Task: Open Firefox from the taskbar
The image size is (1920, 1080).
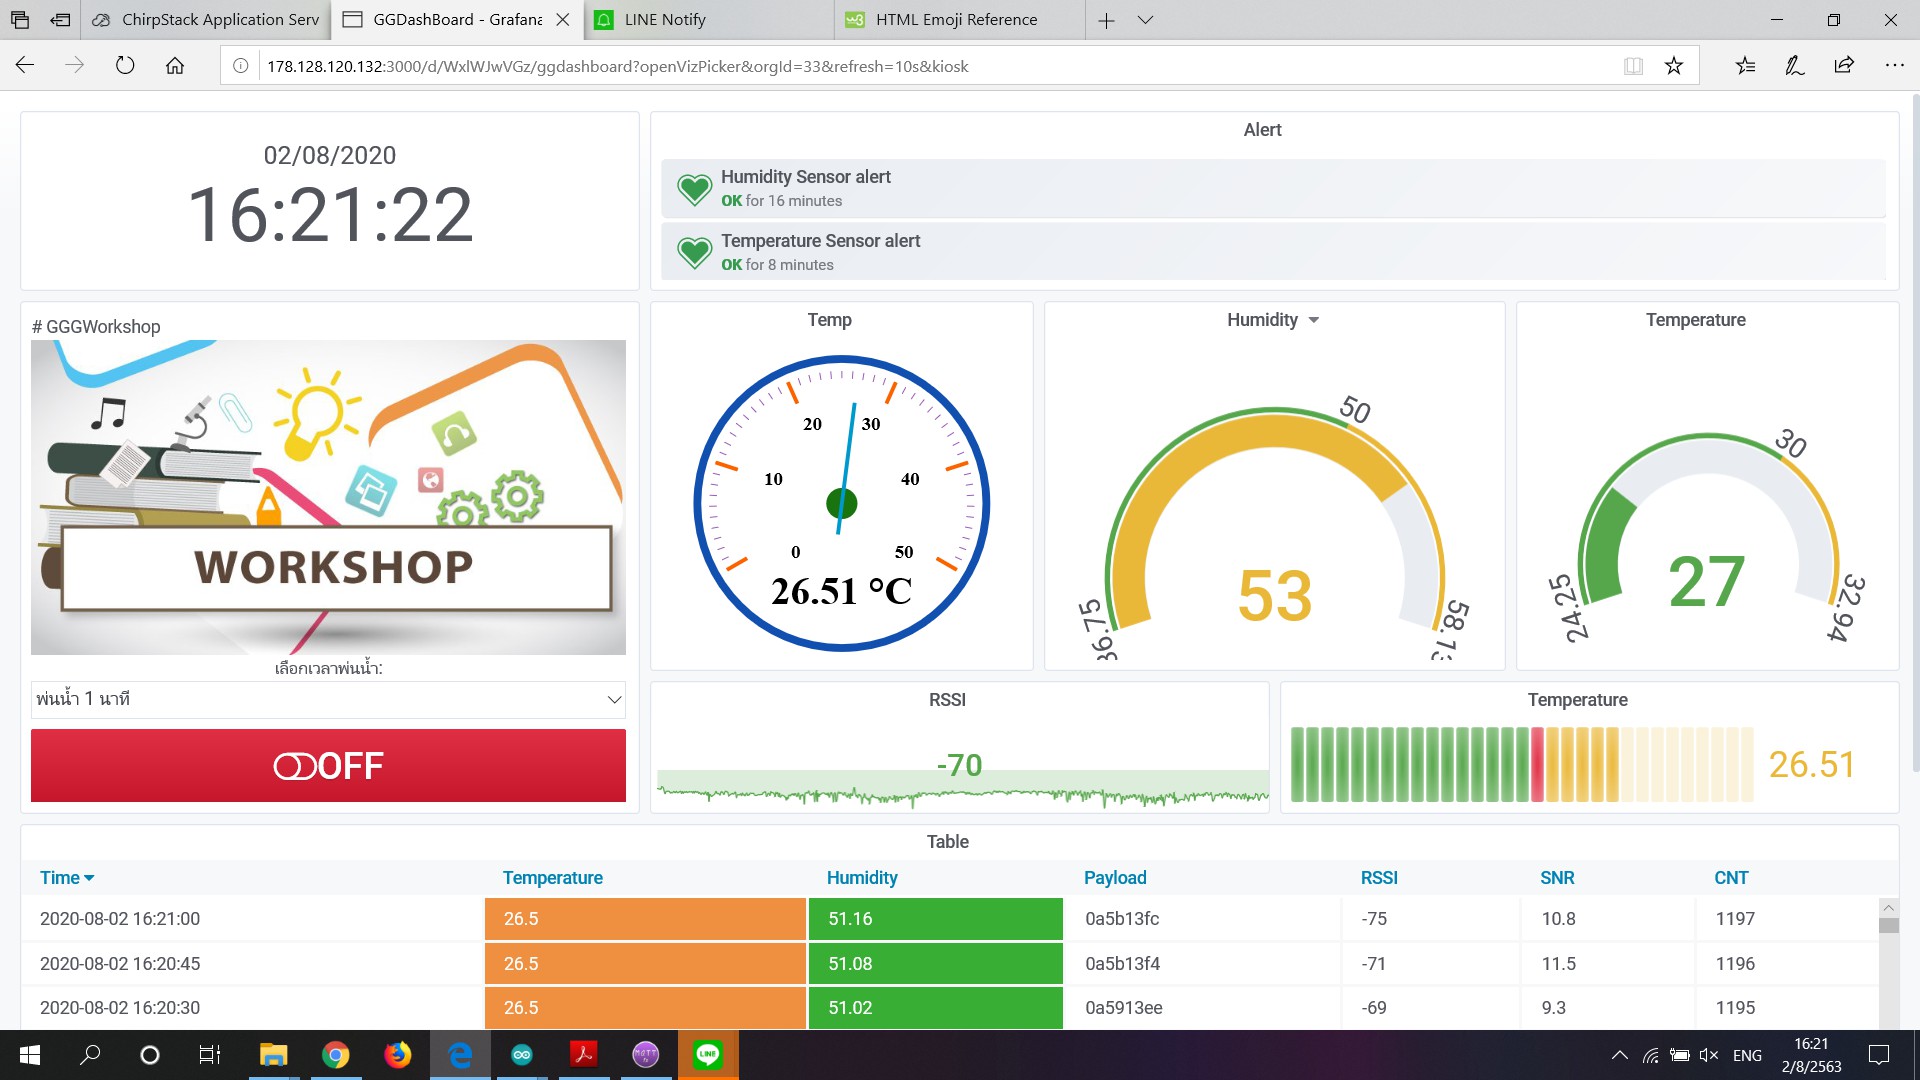Action: [397, 1055]
